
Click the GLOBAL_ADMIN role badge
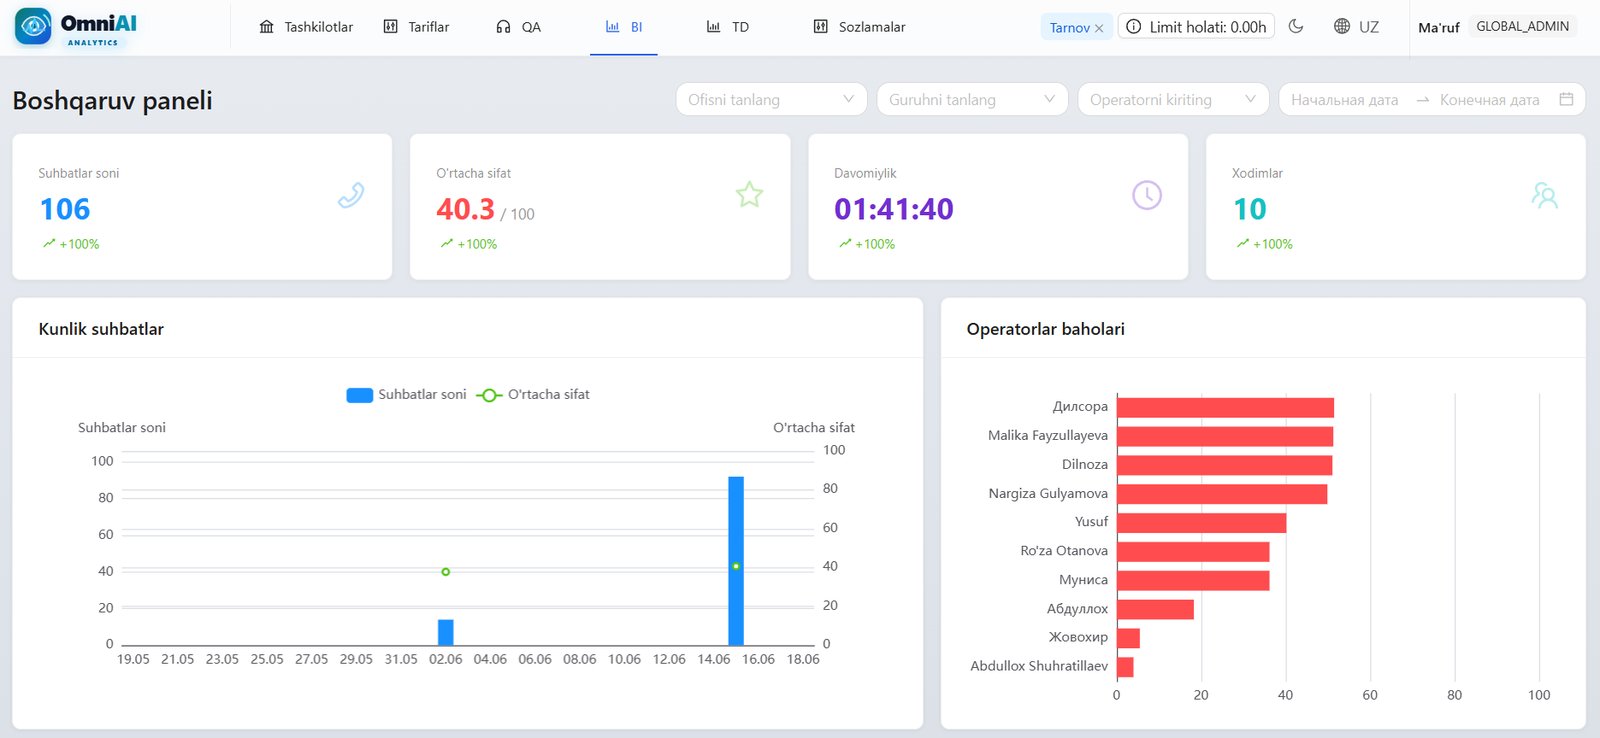pyautogui.click(x=1522, y=27)
